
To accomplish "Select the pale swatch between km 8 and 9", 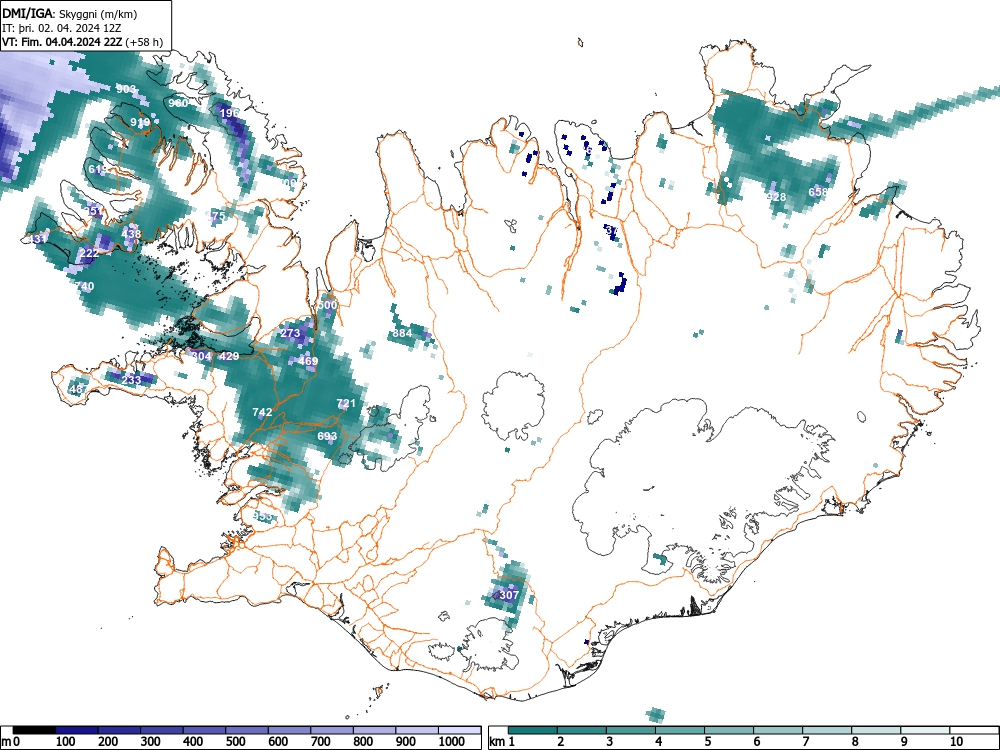I will 876,730.
